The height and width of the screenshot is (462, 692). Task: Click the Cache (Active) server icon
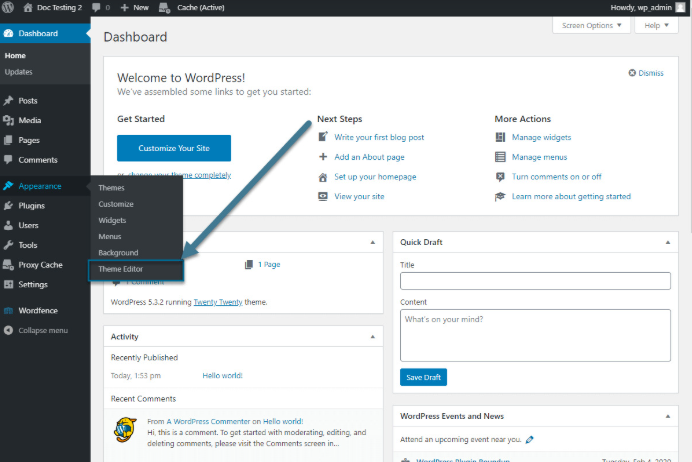click(x=164, y=8)
